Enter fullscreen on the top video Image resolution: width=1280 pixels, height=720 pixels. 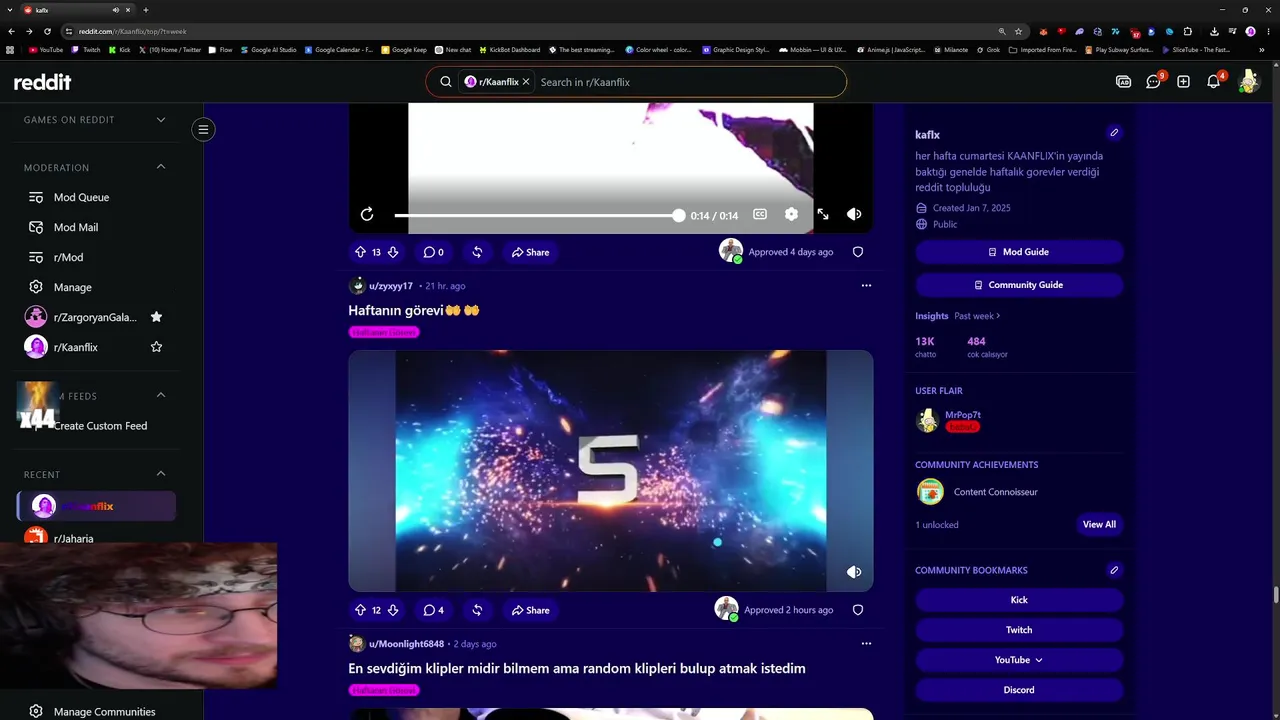tap(823, 214)
